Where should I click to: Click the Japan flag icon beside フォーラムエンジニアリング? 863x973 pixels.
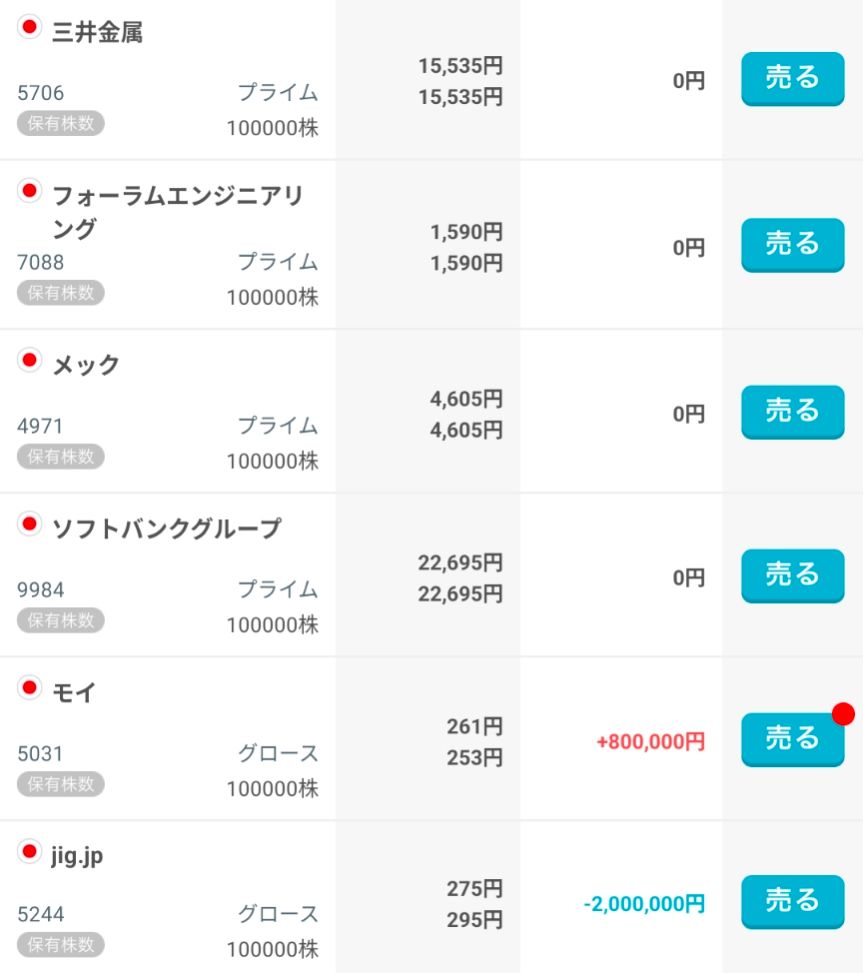29,191
